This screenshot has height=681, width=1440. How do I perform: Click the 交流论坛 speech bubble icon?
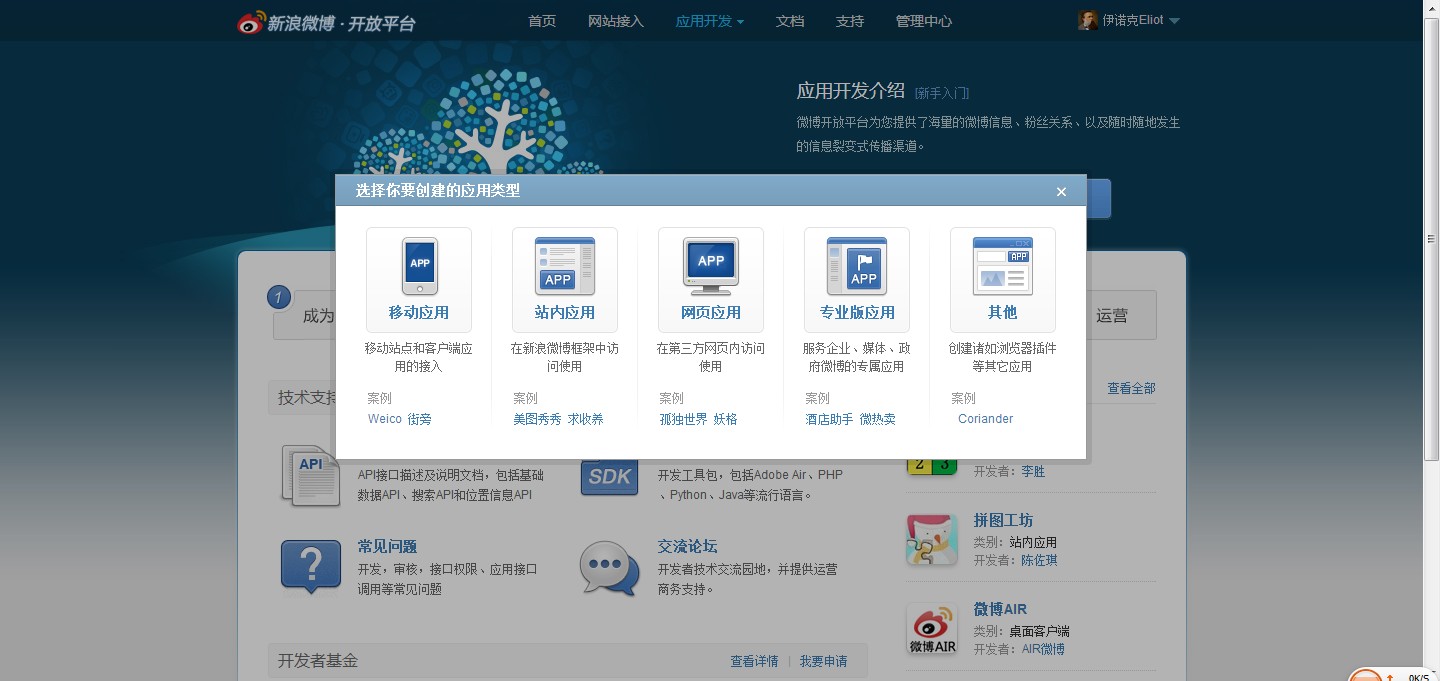pyautogui.click(x=609, y=568)
